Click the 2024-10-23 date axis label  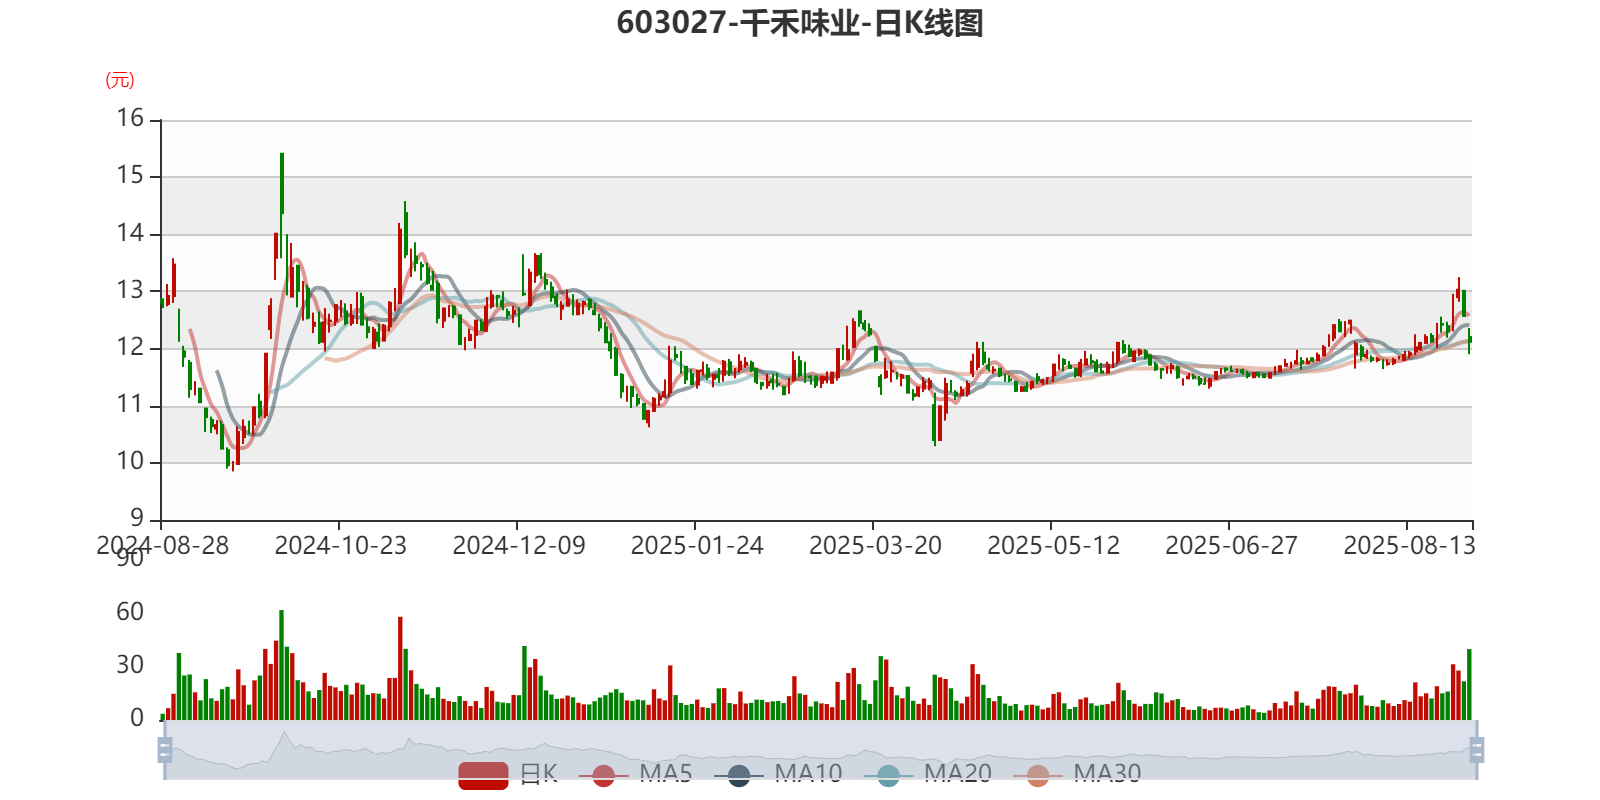340,545
